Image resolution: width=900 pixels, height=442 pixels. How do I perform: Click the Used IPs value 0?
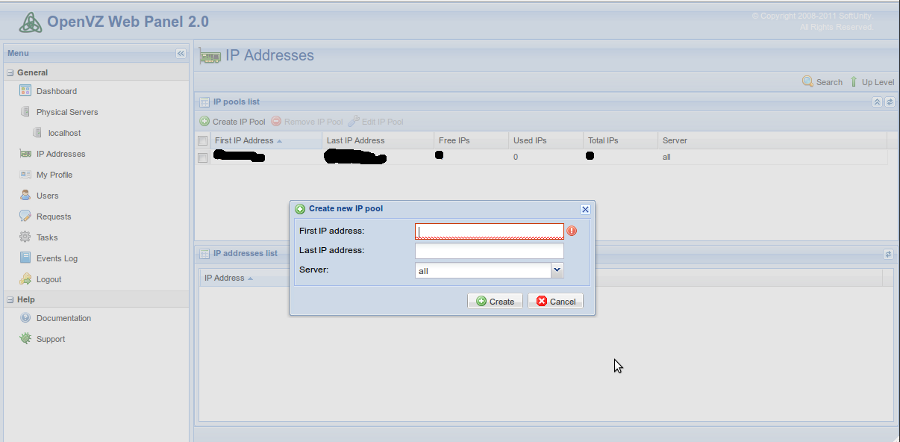click(x=515, y=157)
